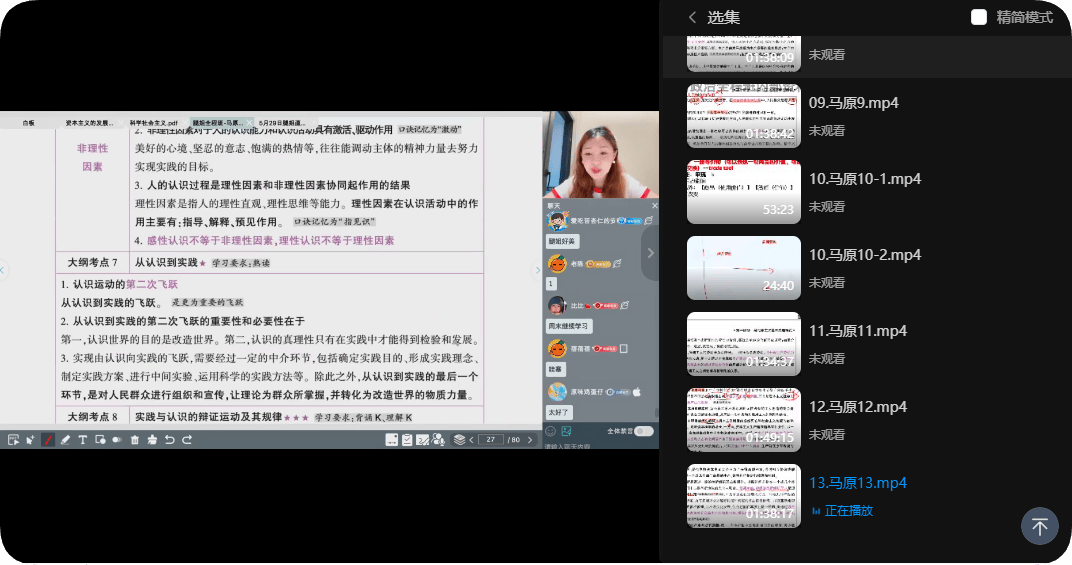
Task: Open the white board card tool icon
Action: tap(392, 440)
